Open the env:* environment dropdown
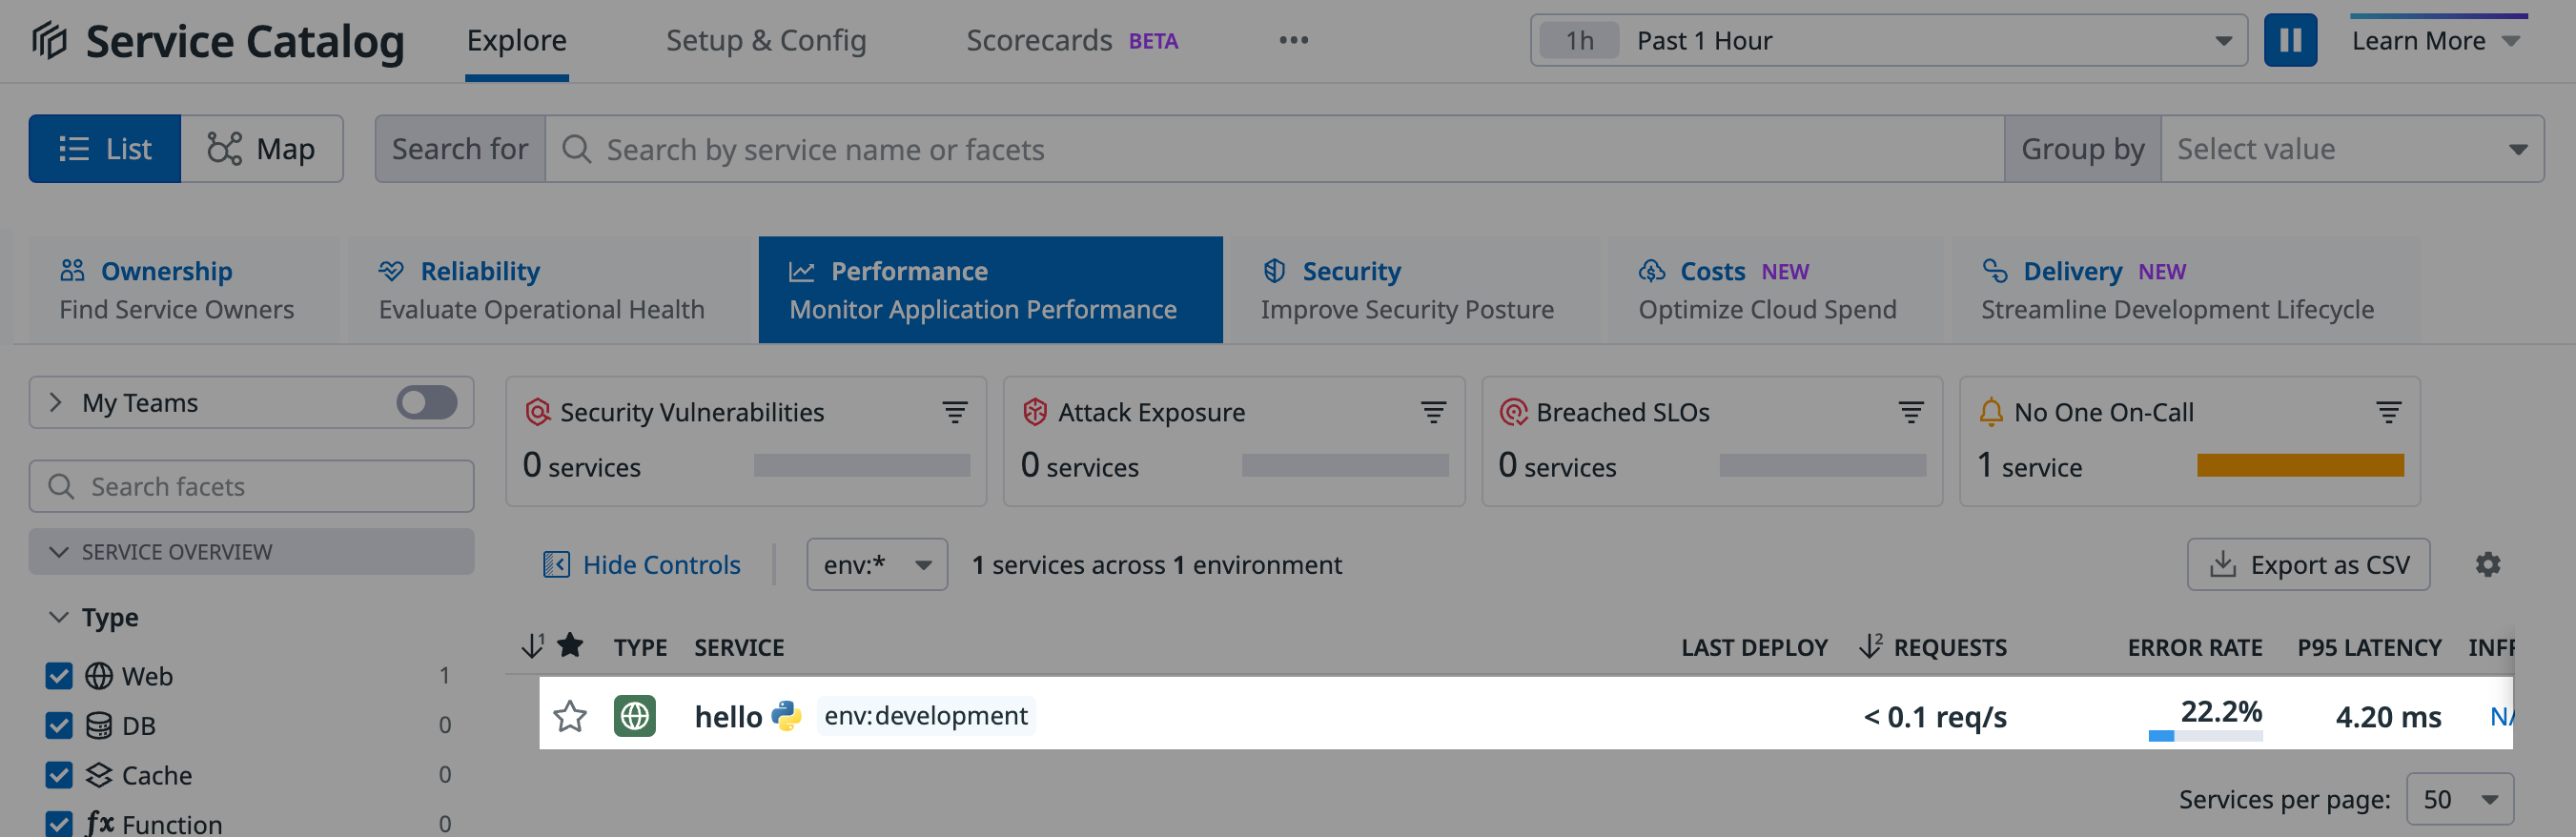 pyautogui.click(x=877, y=564)
